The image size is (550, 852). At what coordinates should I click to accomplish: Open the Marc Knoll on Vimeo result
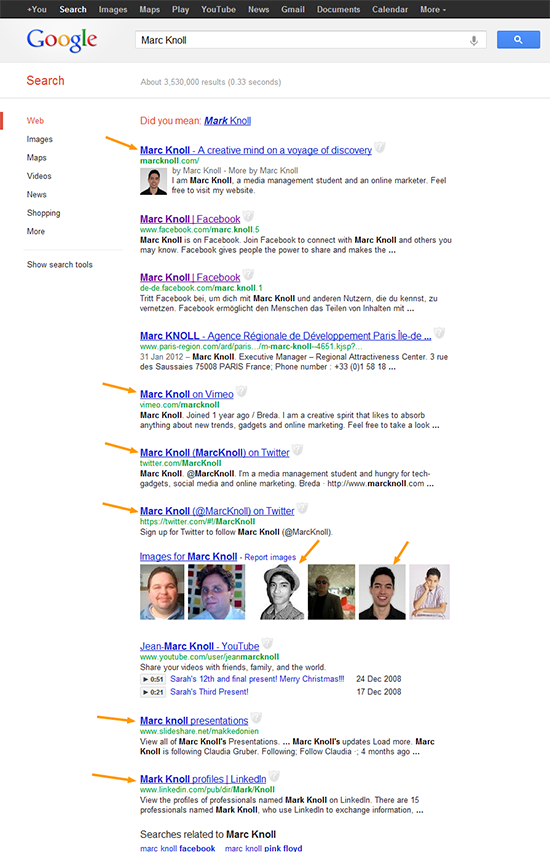(186, 394)
